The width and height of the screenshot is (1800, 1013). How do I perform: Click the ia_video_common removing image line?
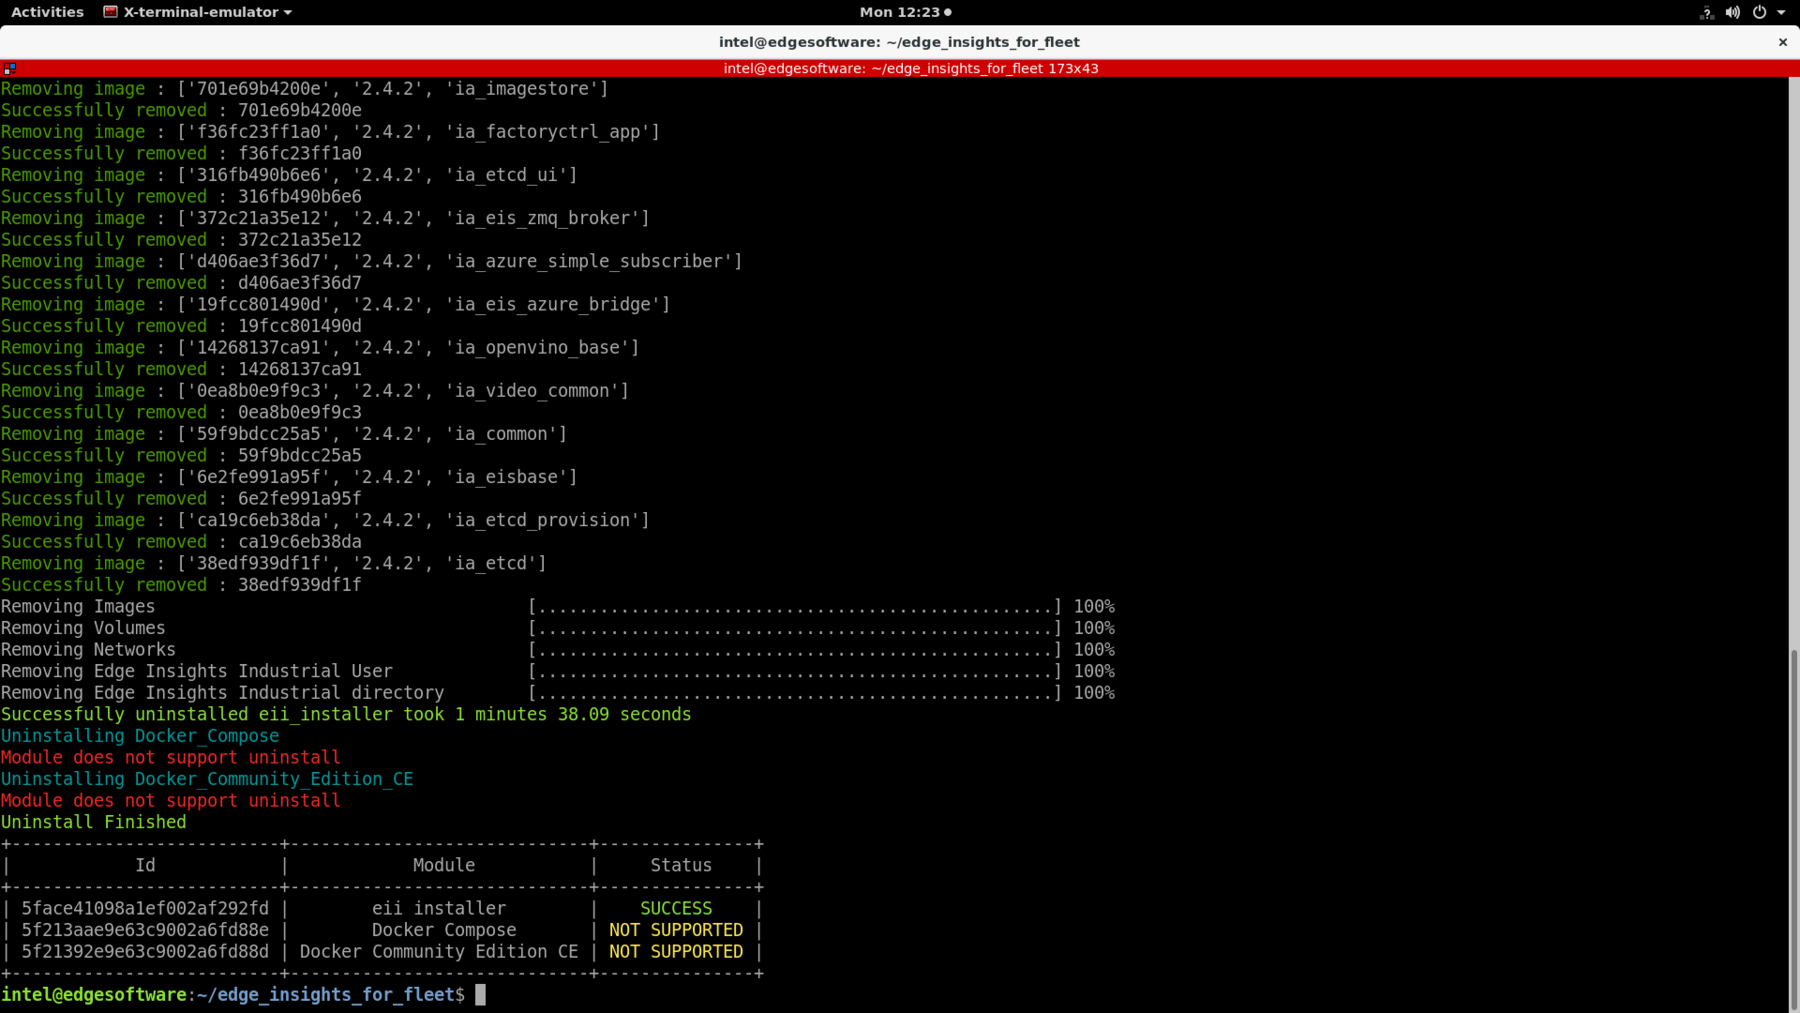pos(315,391)
